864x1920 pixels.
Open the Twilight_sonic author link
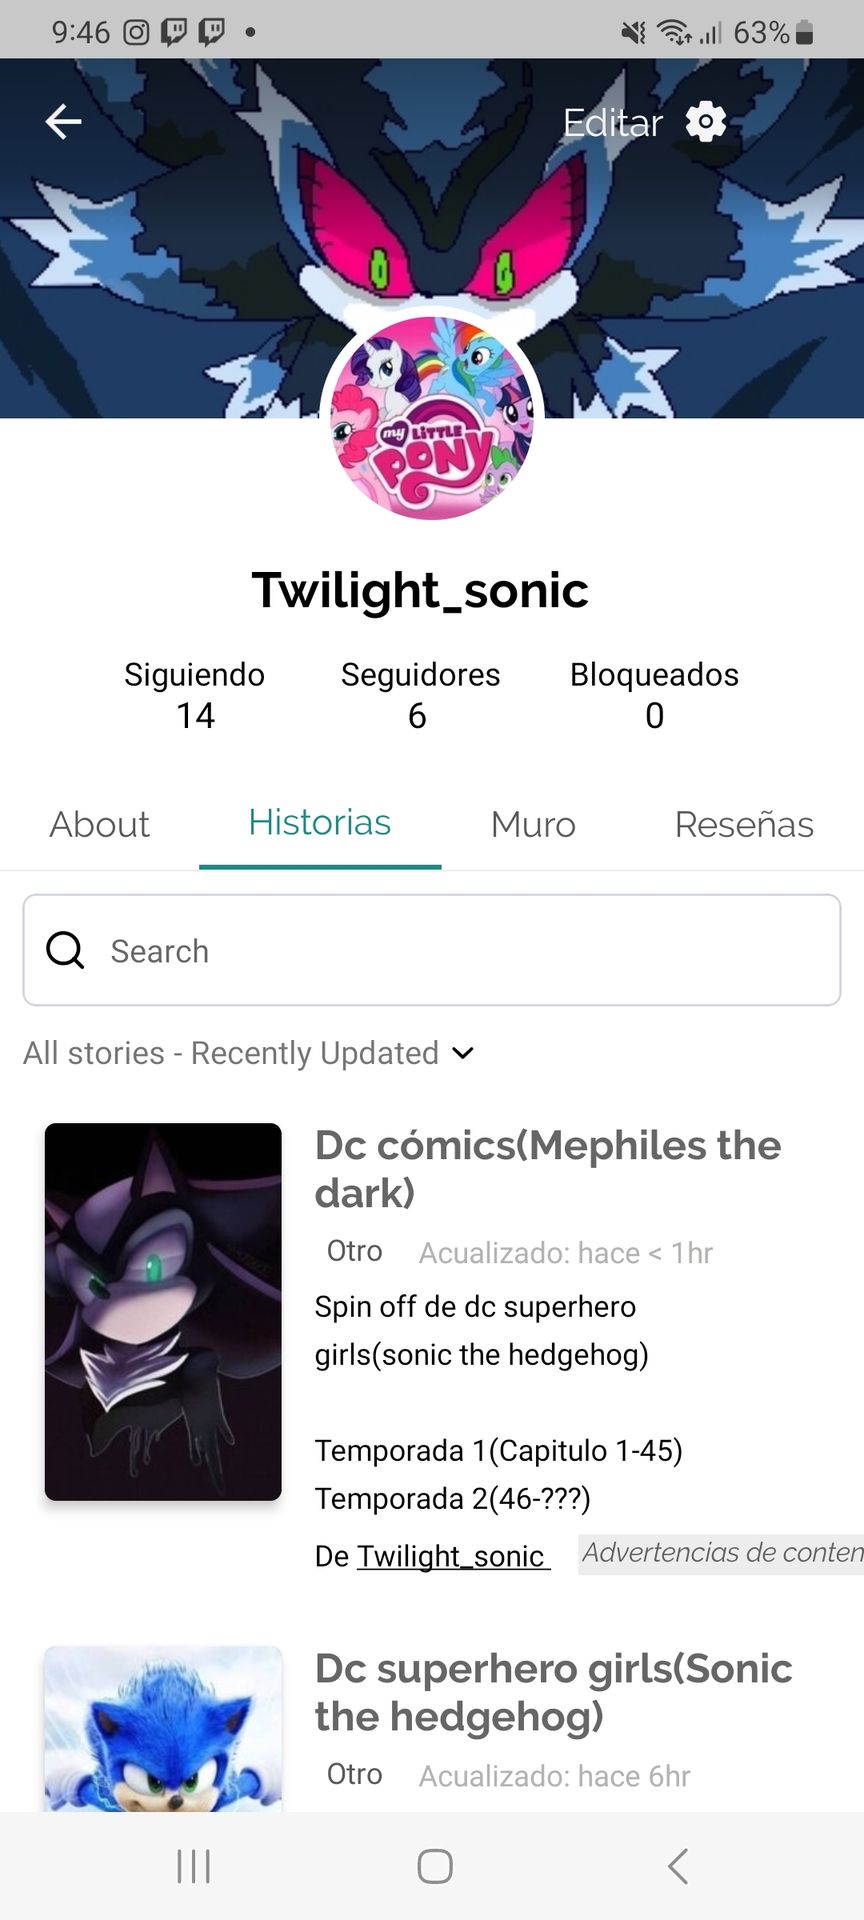454,1556
